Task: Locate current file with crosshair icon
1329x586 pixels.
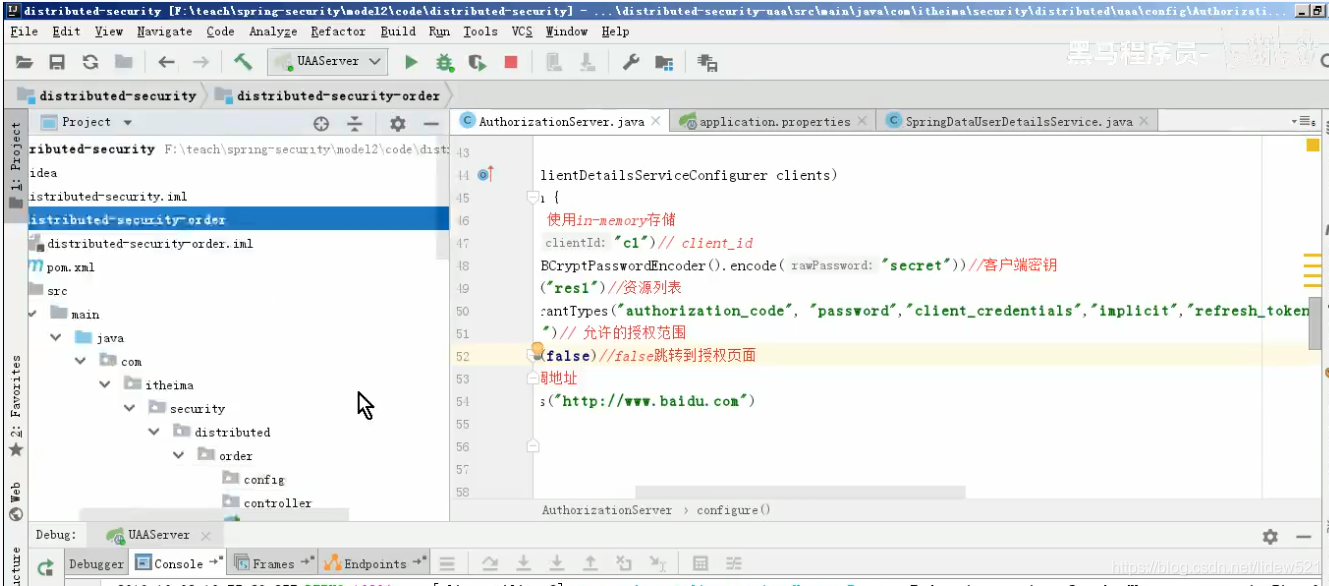Action: [321, 123]
